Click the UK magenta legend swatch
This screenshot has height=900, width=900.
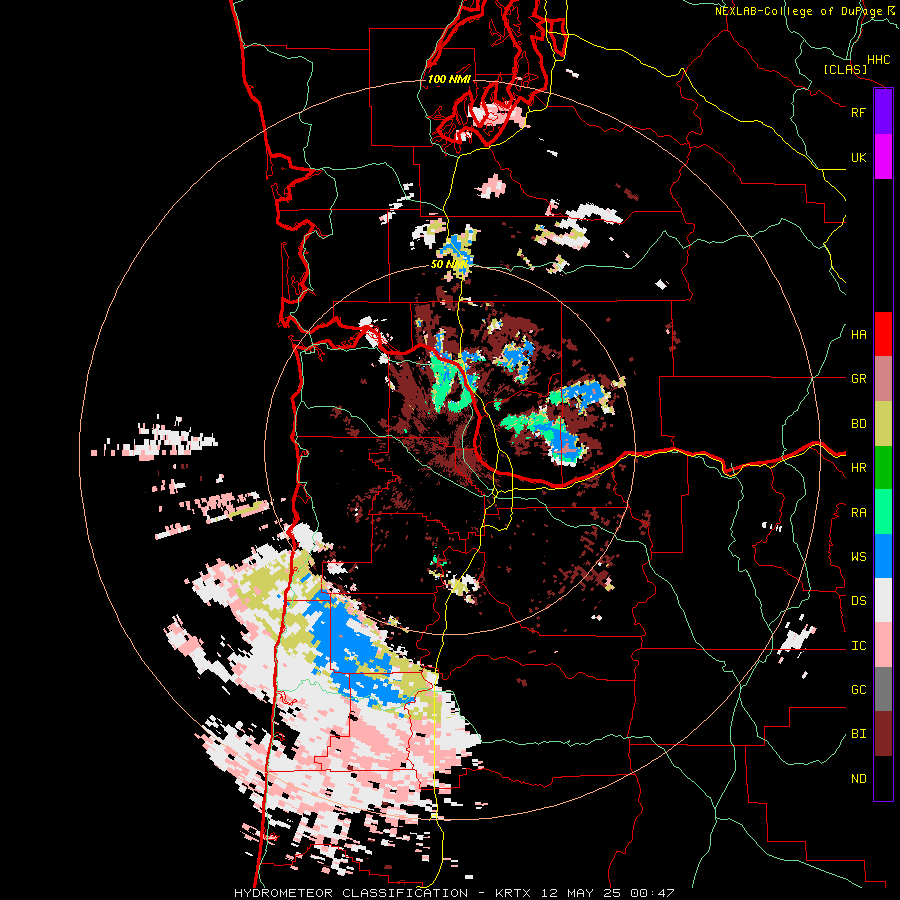(x=883, y=157)
